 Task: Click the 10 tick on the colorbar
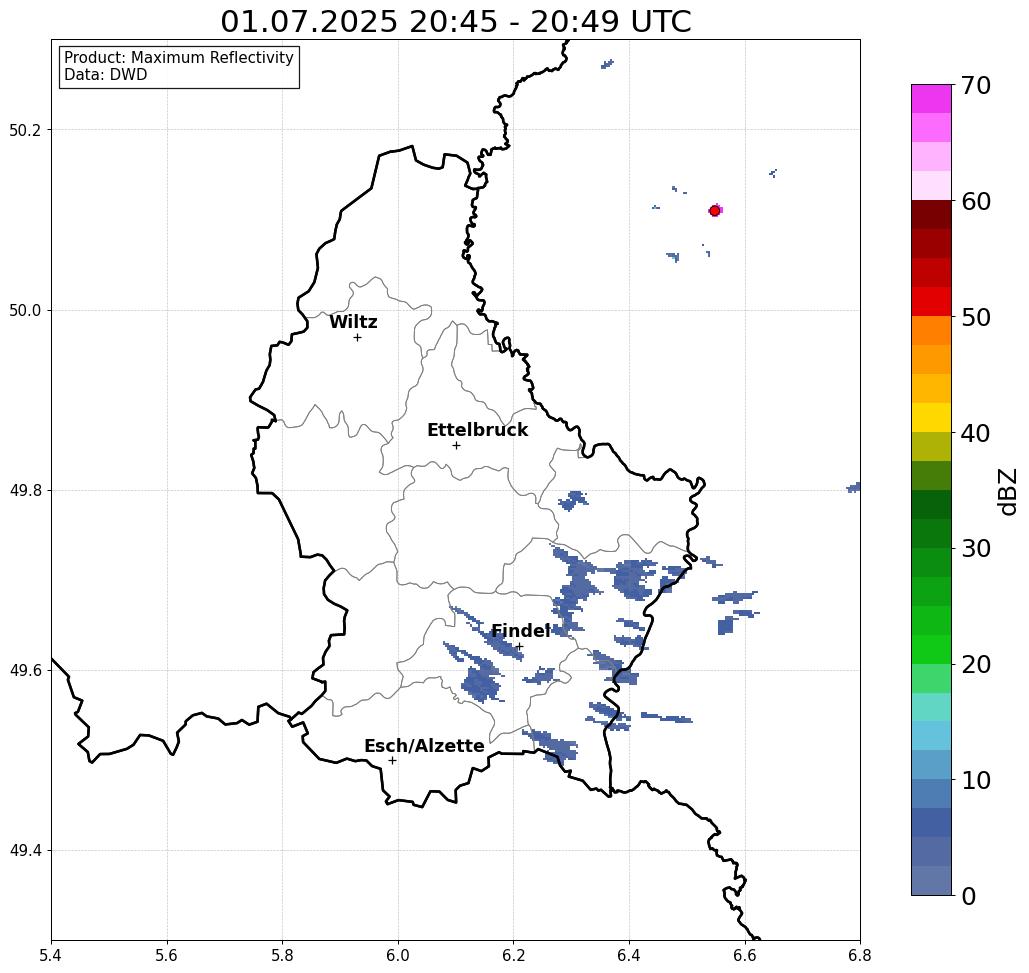click(975, 780)
